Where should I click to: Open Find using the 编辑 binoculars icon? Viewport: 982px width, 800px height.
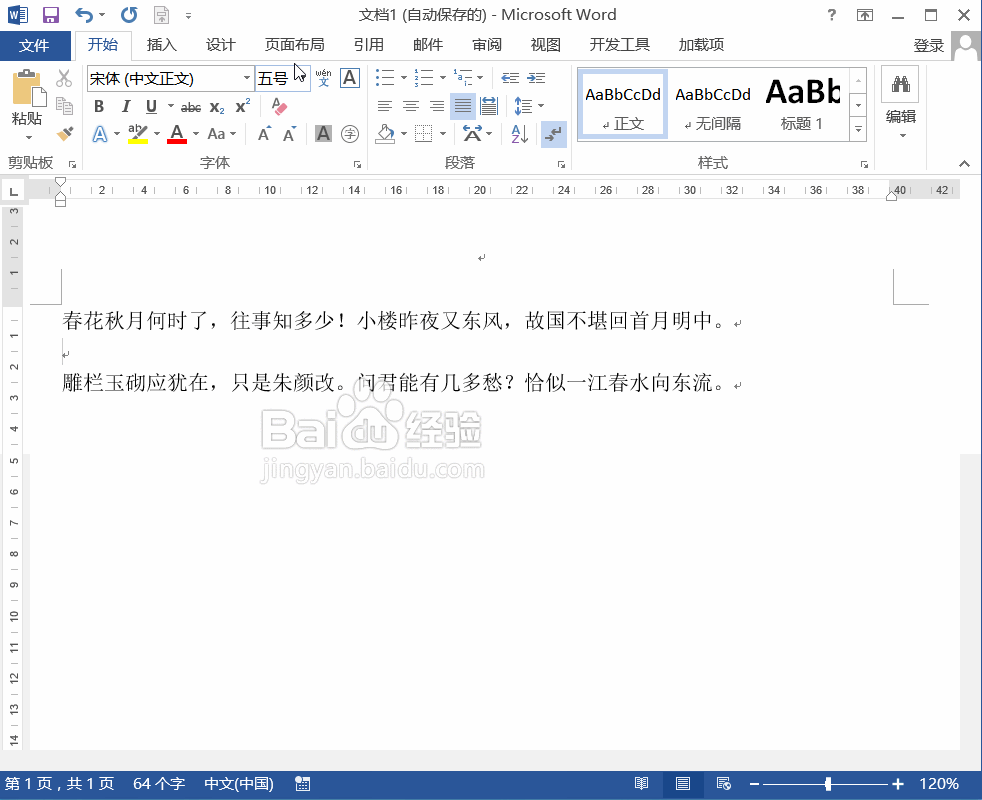point(899,84)
